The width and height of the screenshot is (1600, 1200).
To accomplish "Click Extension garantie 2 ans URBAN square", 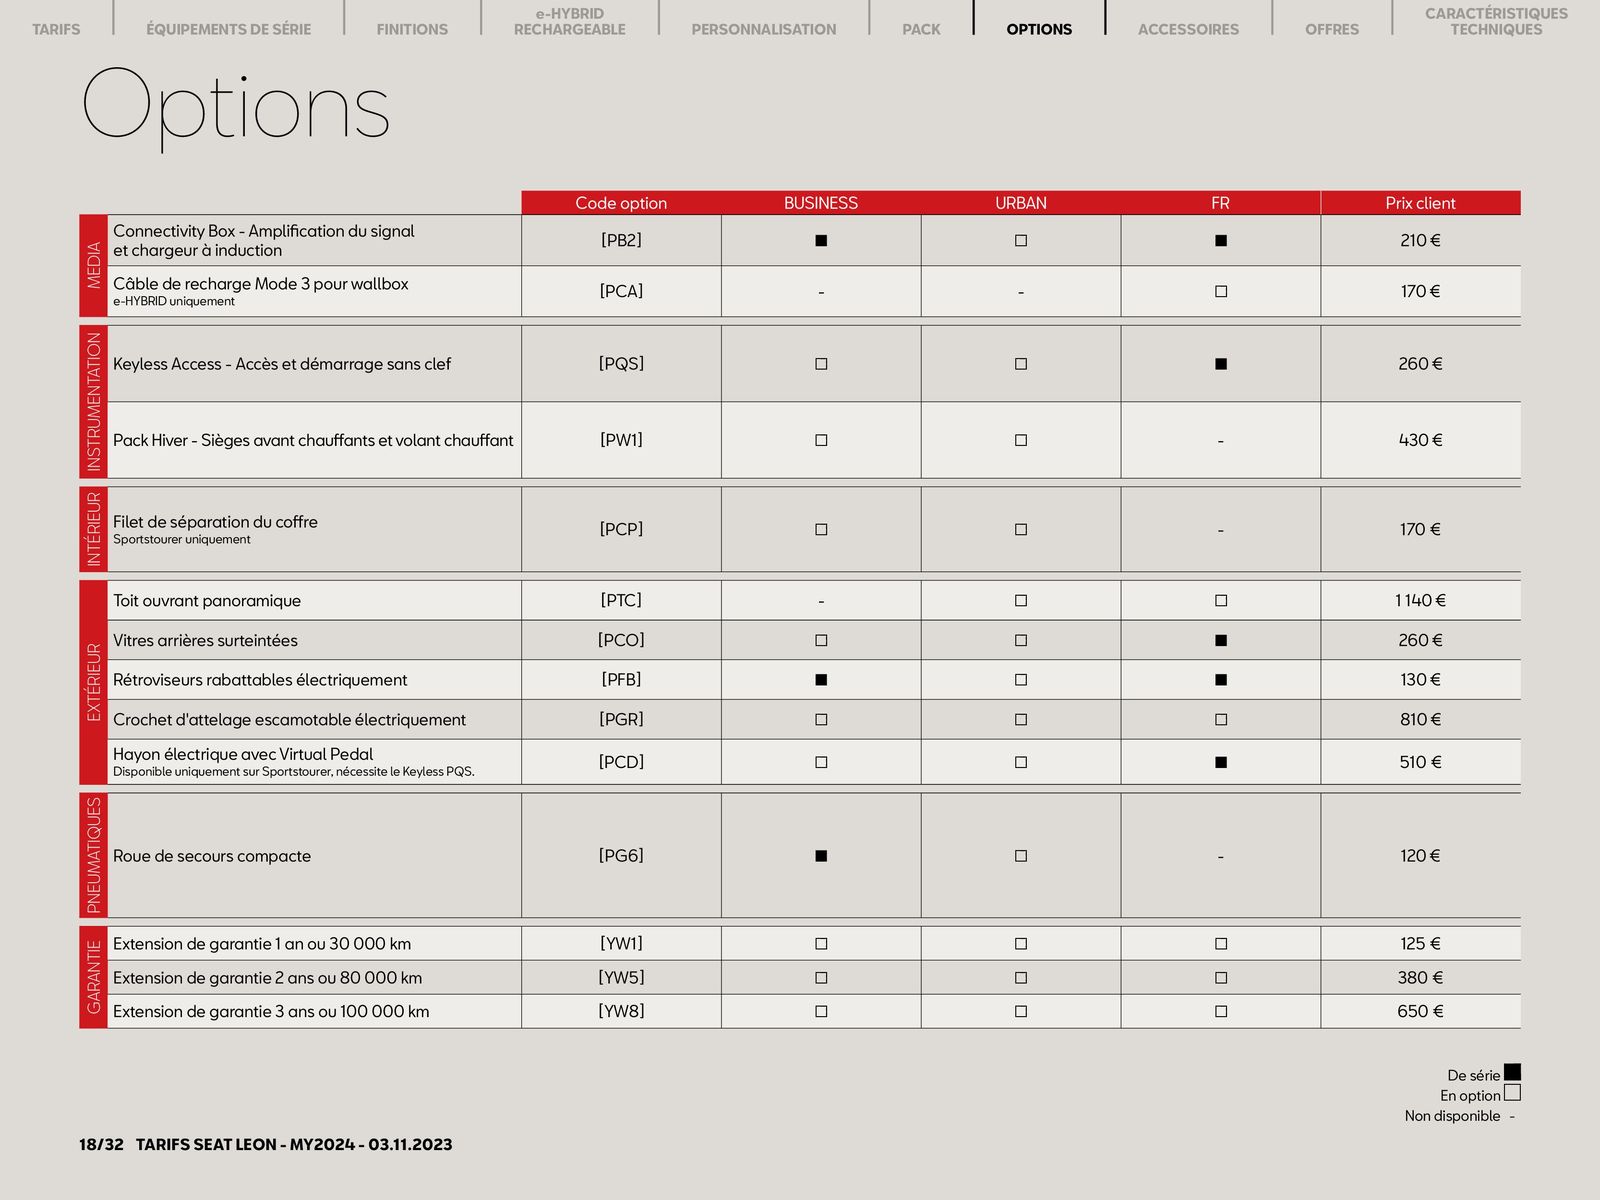I will (1021, 978).
